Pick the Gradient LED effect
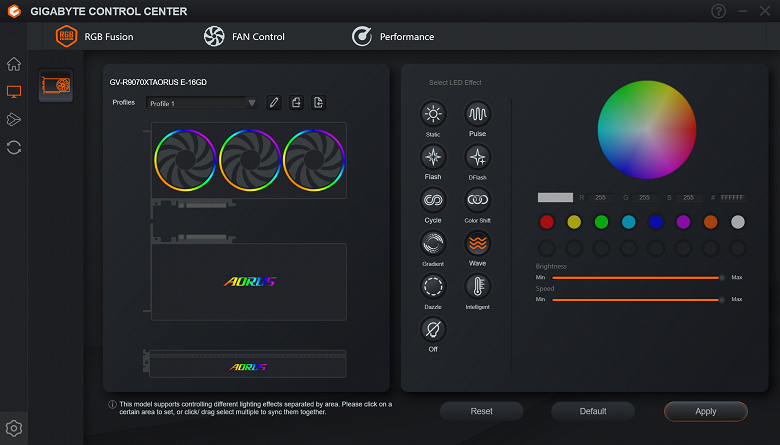 433,243
